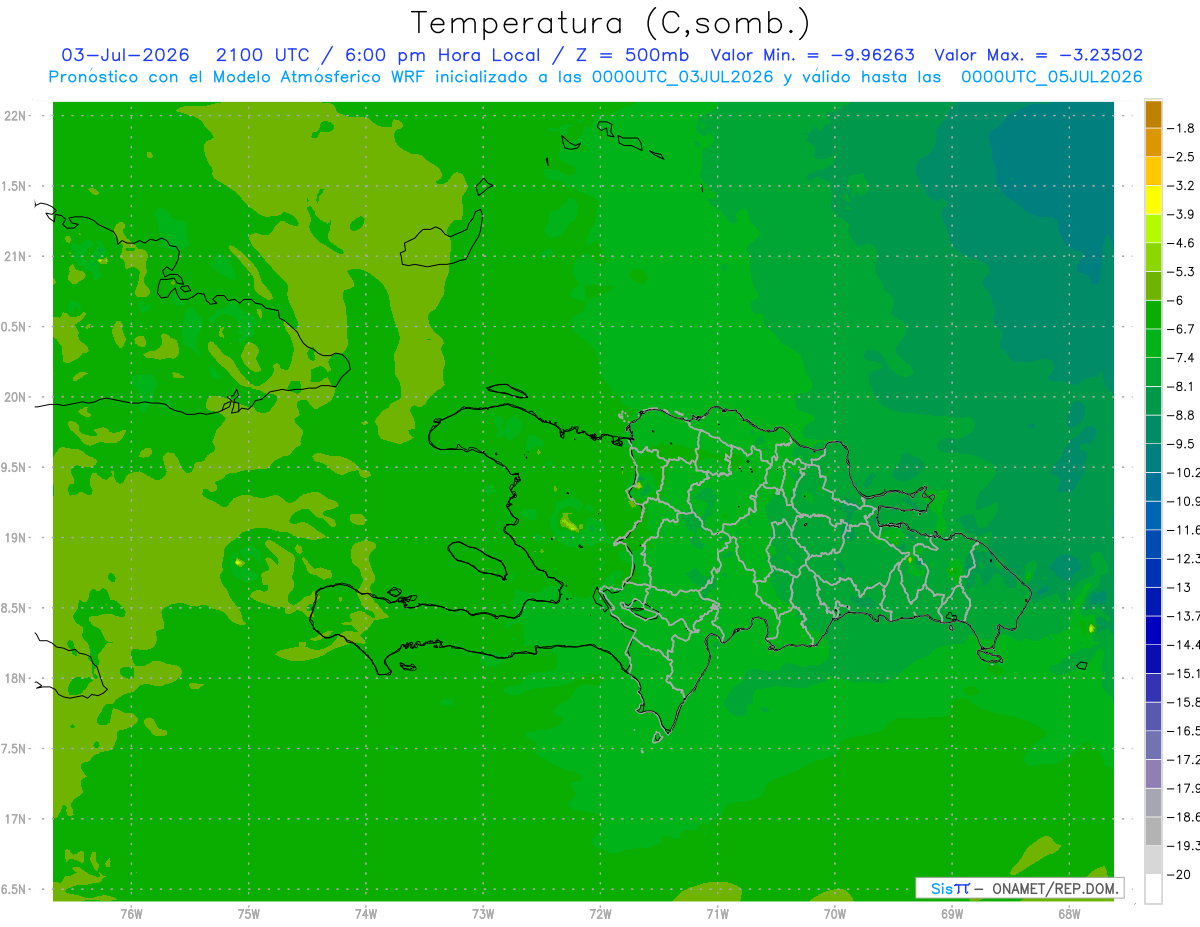This screenshot has width=1200, height=927.
Task: Click latitude label "20N"
Action: coord(15,397)
